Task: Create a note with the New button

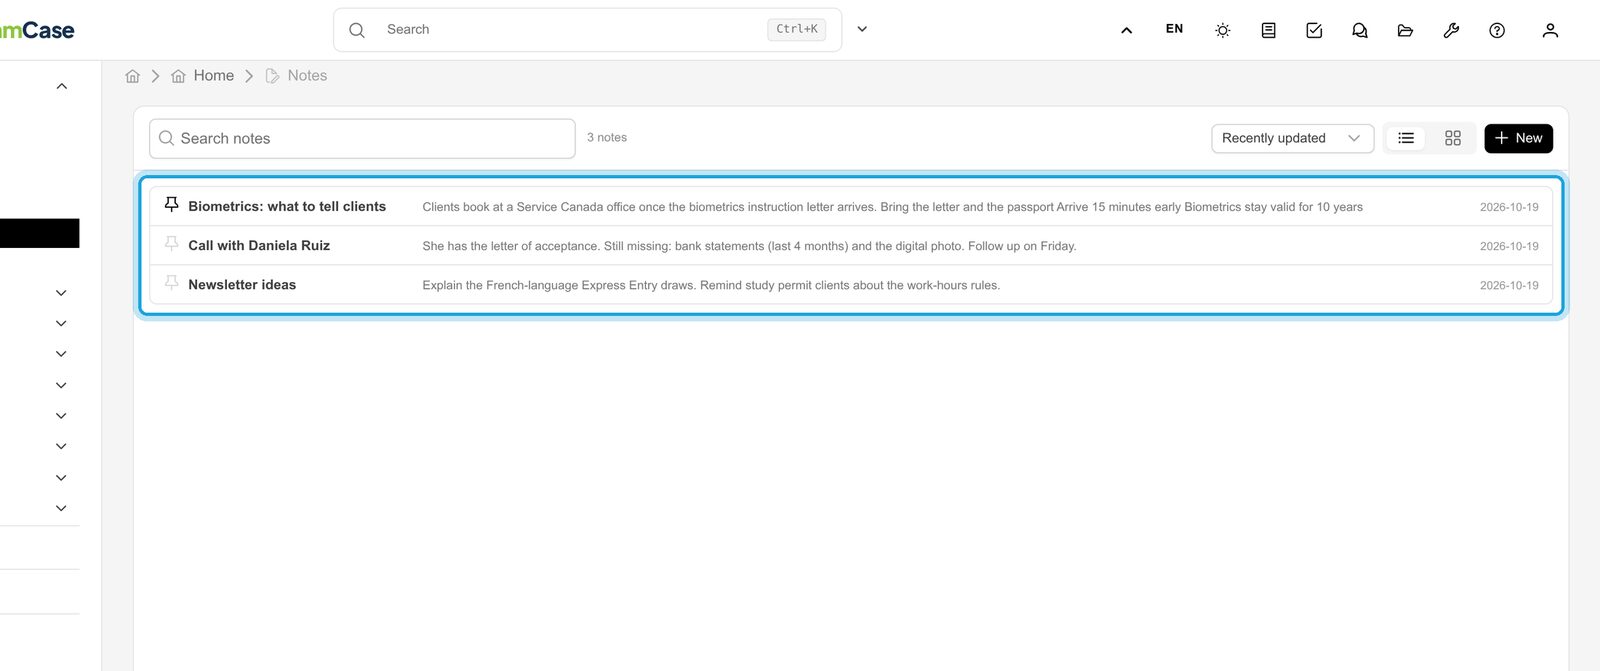Action: point(1518,138)
